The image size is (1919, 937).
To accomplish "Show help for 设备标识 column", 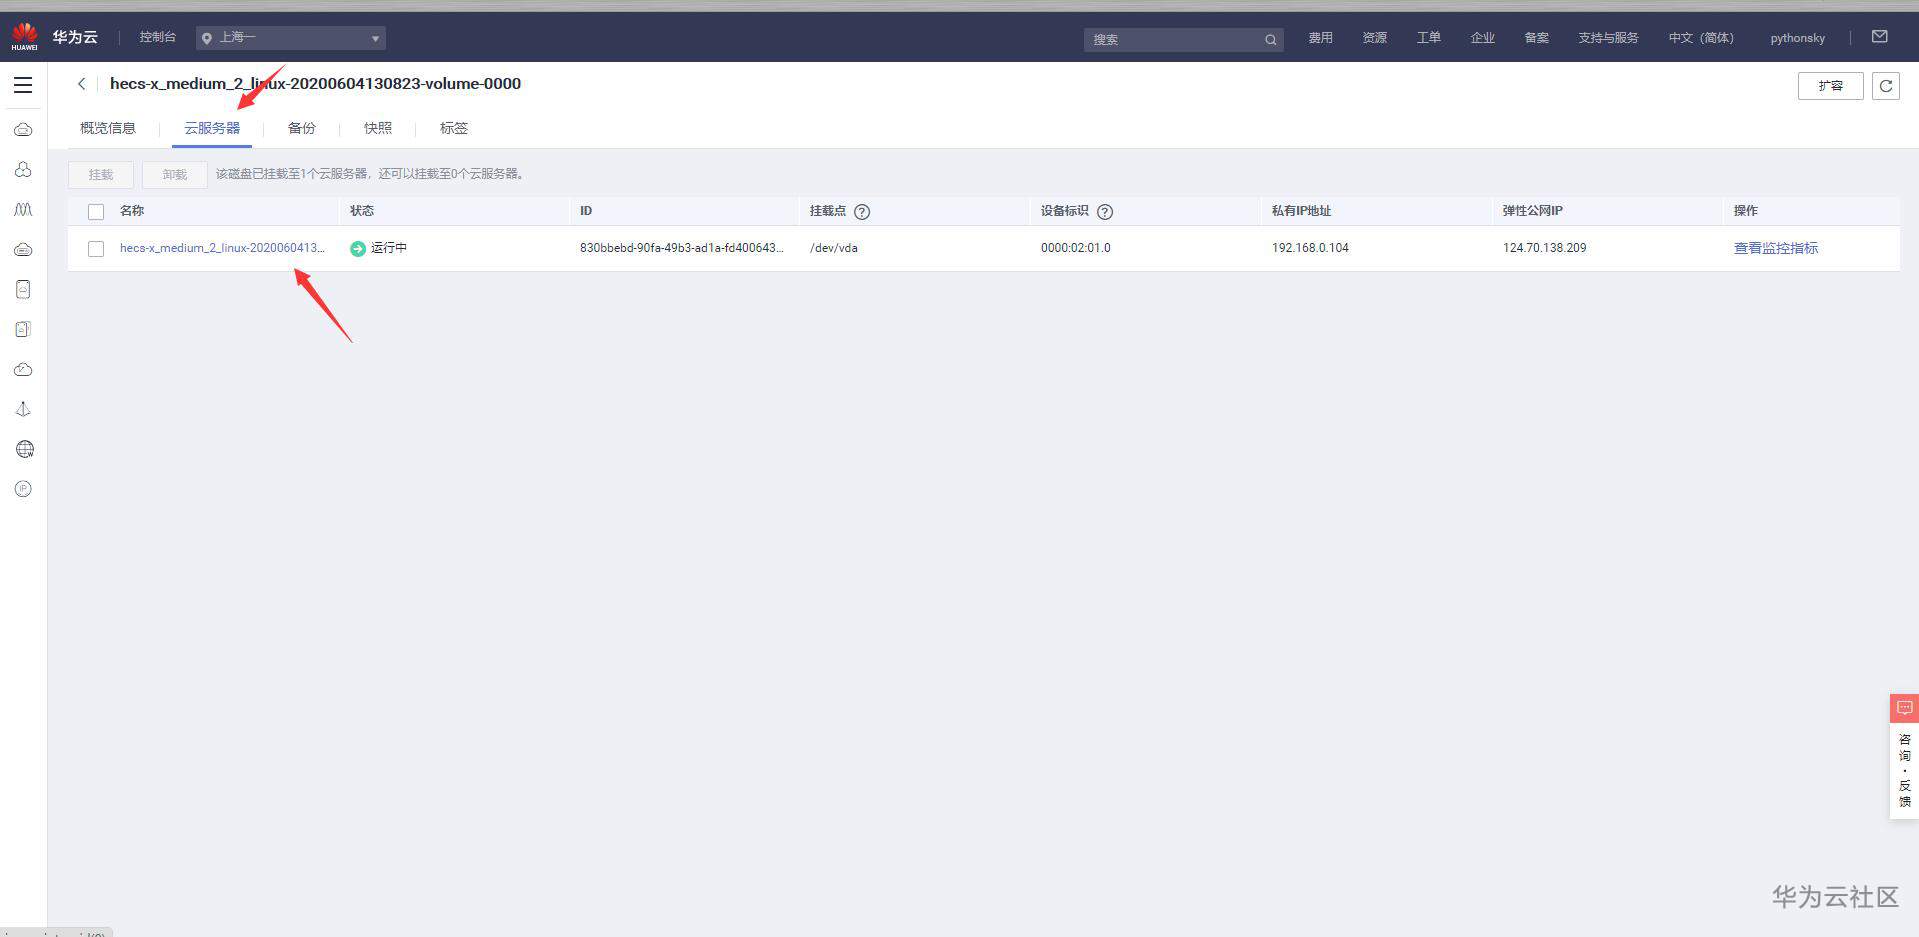I will 1105,212.
